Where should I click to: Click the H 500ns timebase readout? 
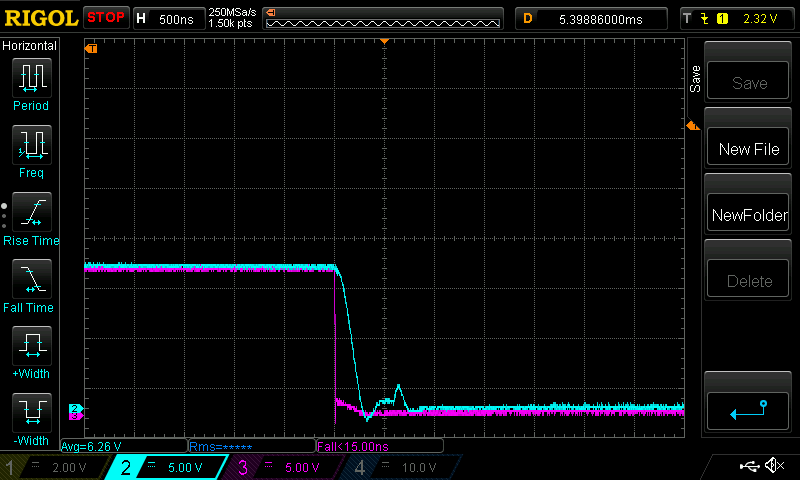pyautogui.click(x=166, y=18)
